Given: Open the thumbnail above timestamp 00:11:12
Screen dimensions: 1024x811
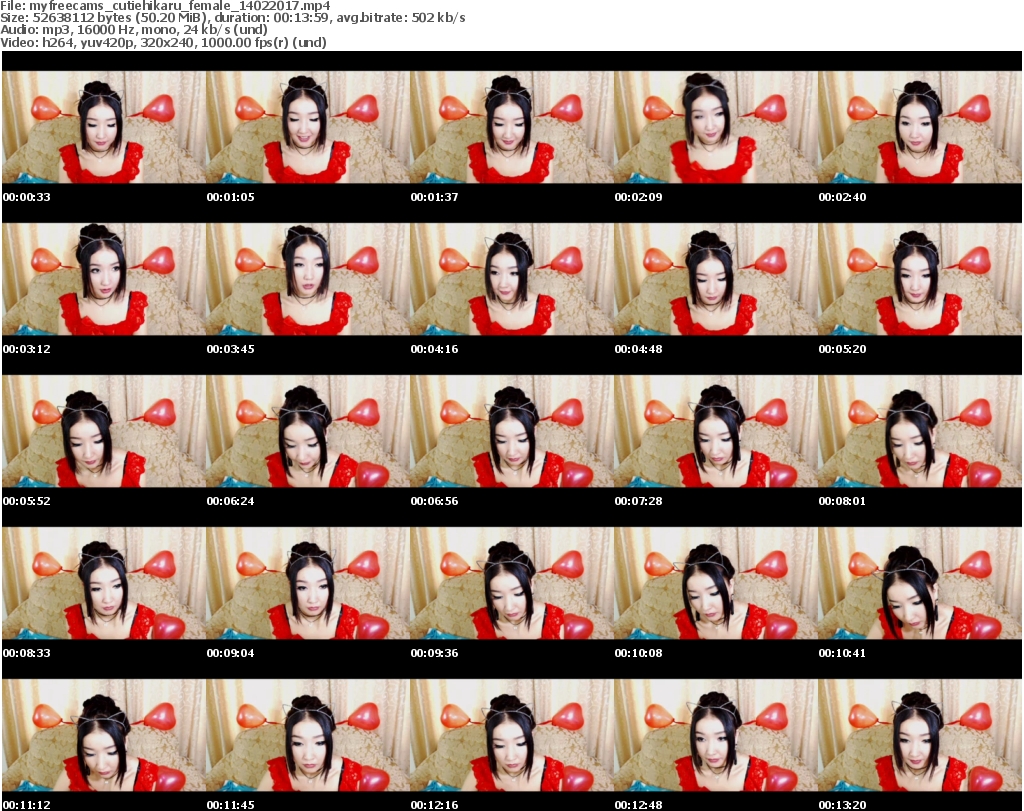Looking at the screenshot, I should (104, 736).
